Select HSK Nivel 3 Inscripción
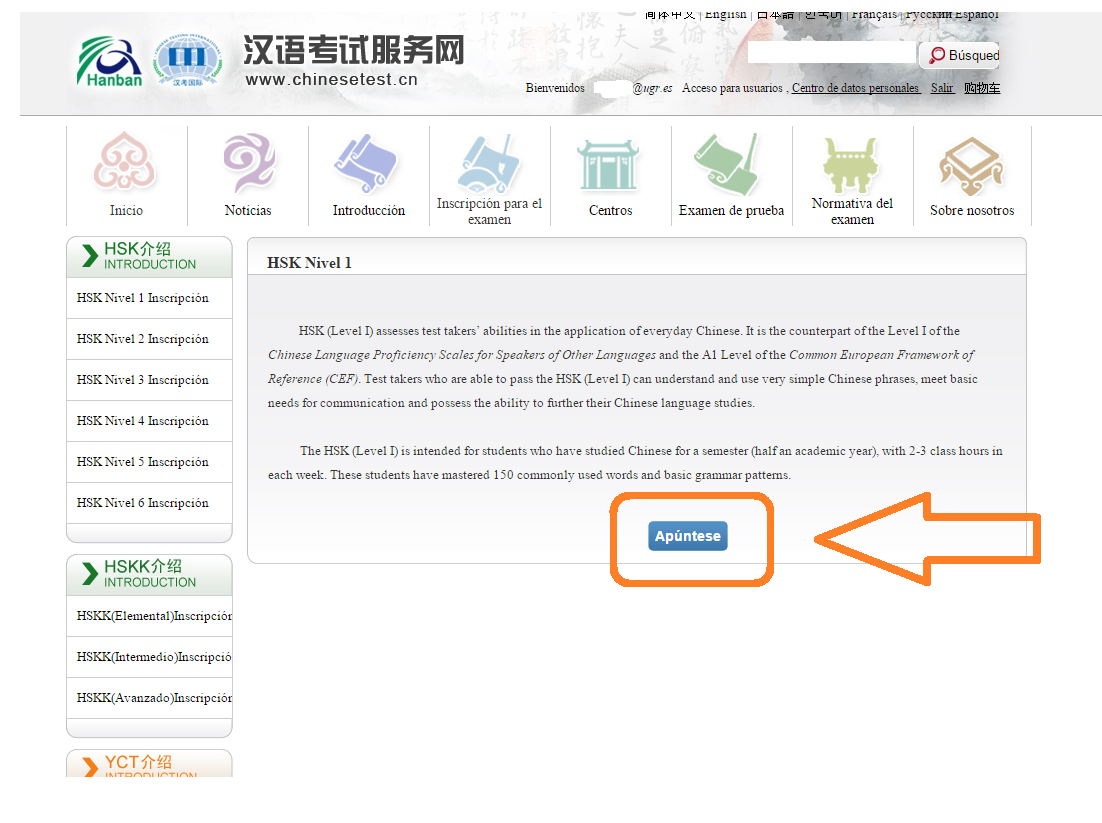This screenshot has width=1102, height=823. (149, 380)
